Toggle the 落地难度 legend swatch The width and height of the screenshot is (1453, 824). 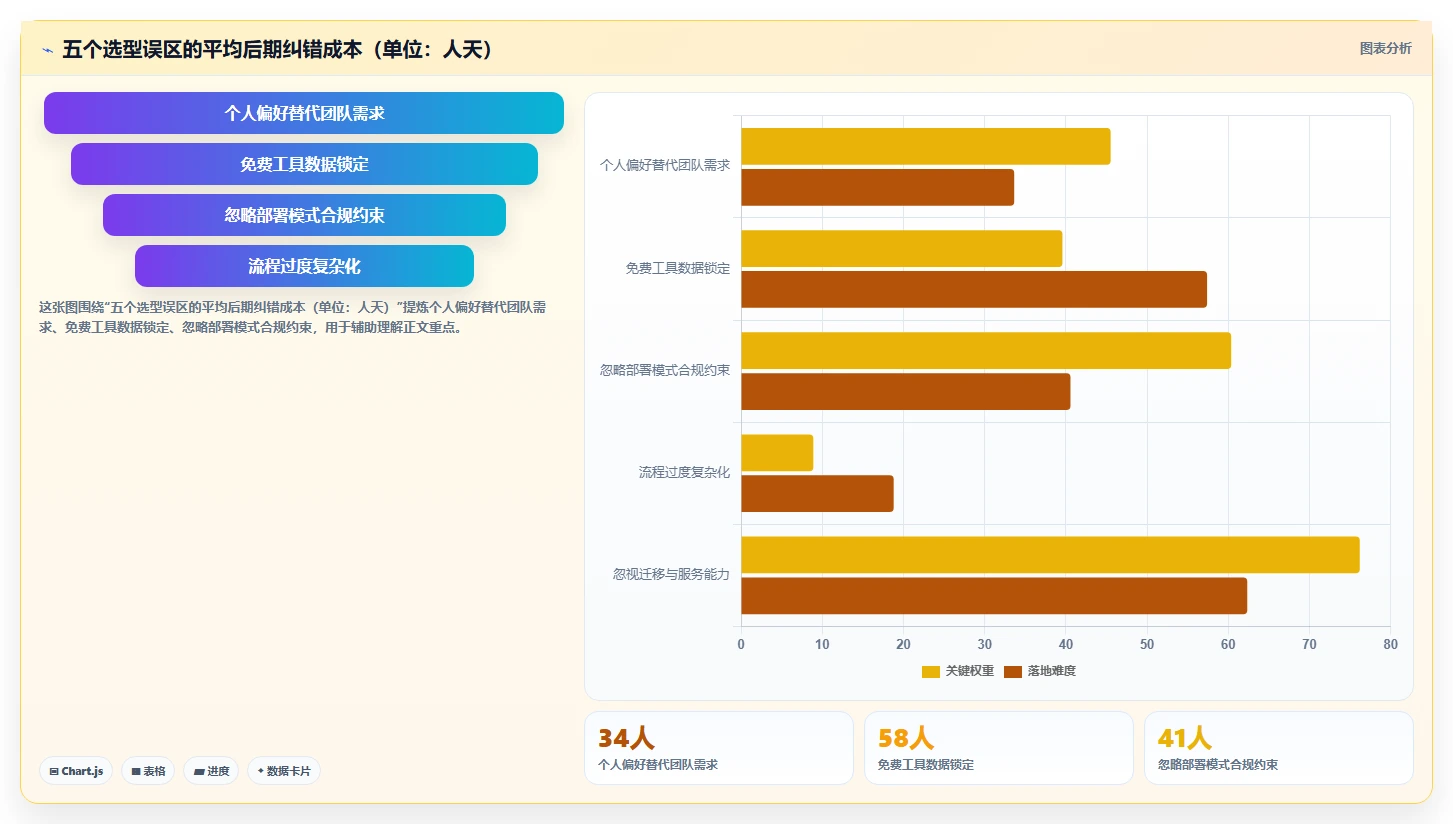tap(1013, 671)
